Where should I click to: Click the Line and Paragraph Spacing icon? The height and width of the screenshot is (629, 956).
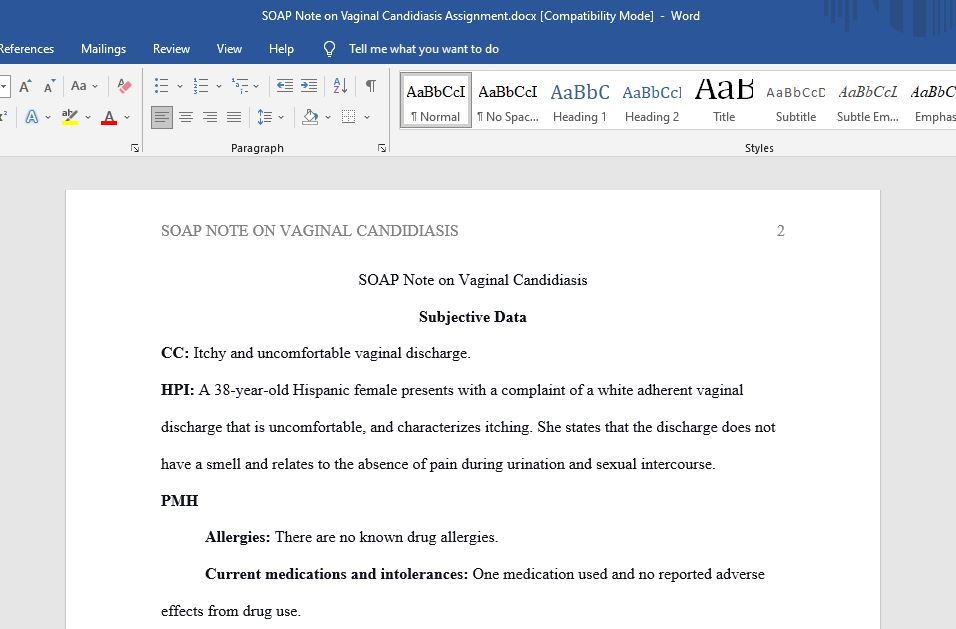point(265,117)
